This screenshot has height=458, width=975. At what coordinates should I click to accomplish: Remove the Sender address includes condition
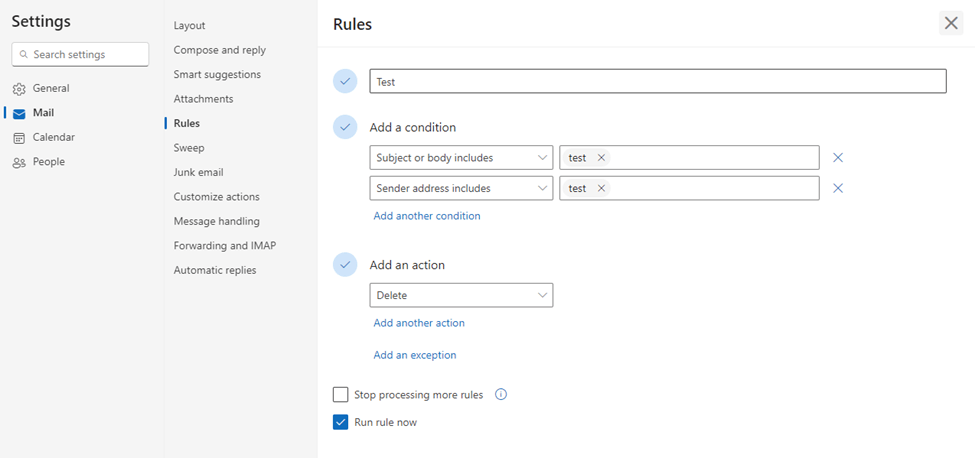(x=838, y=188)
